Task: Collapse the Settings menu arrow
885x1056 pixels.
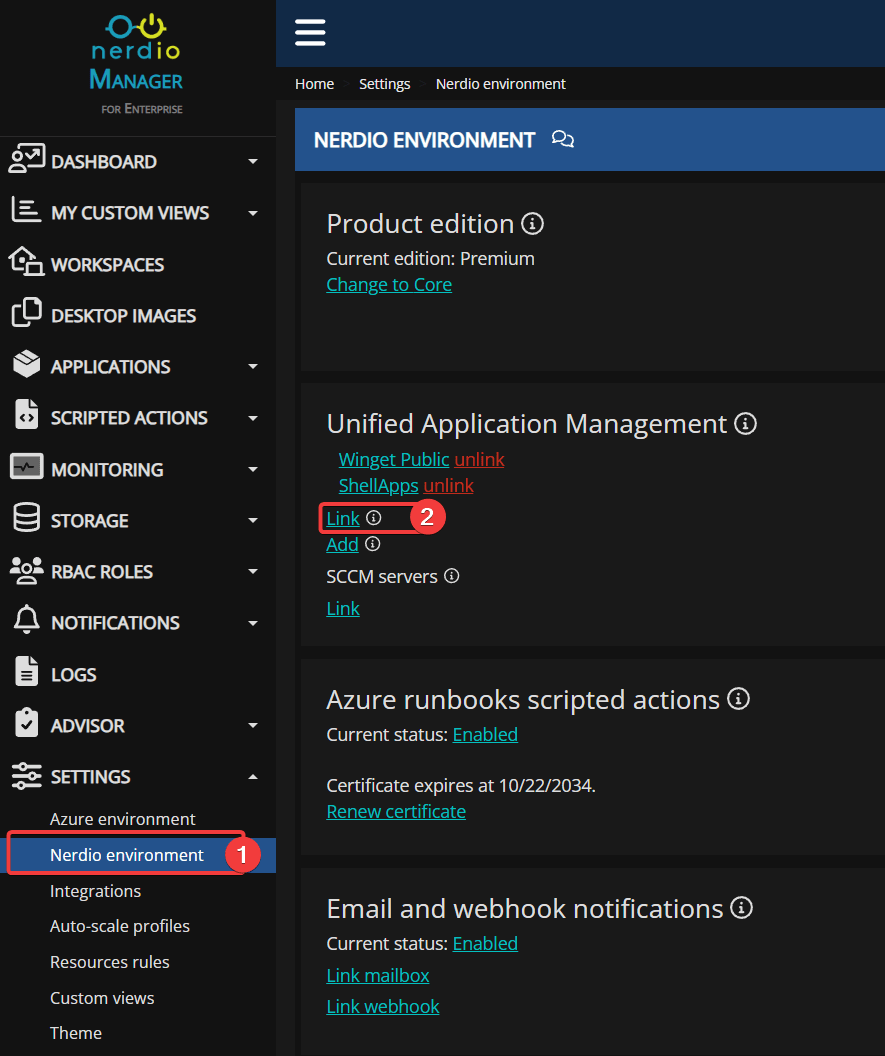Action: [x=253, y=777]
